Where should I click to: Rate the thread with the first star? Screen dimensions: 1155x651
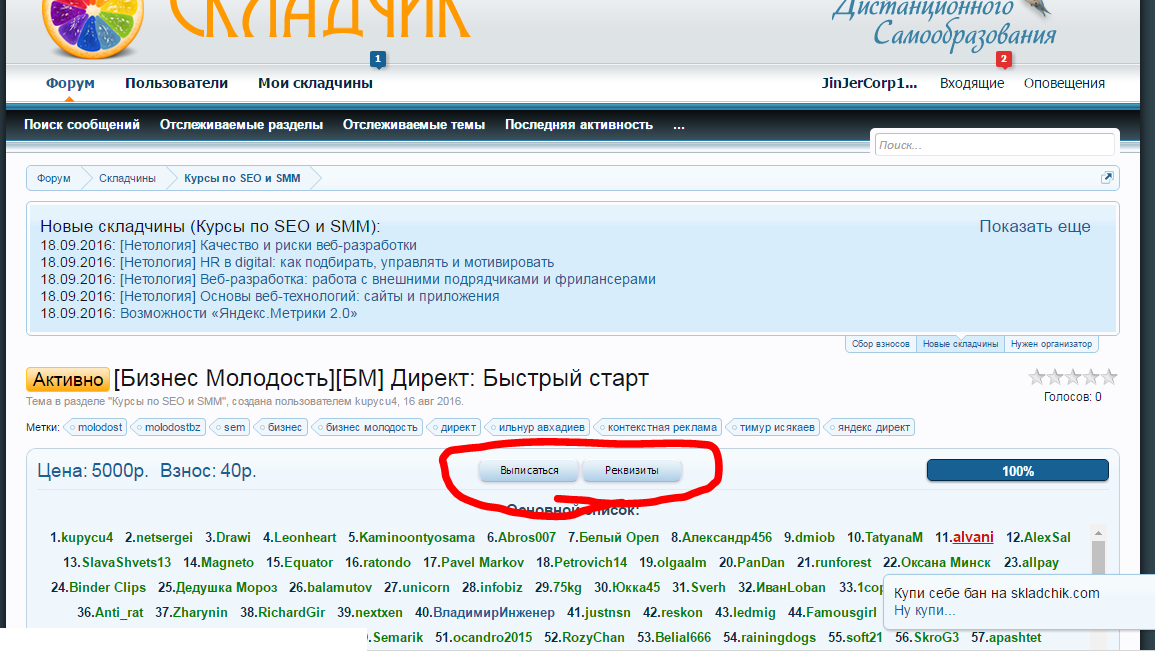[x=1036, y=377]
